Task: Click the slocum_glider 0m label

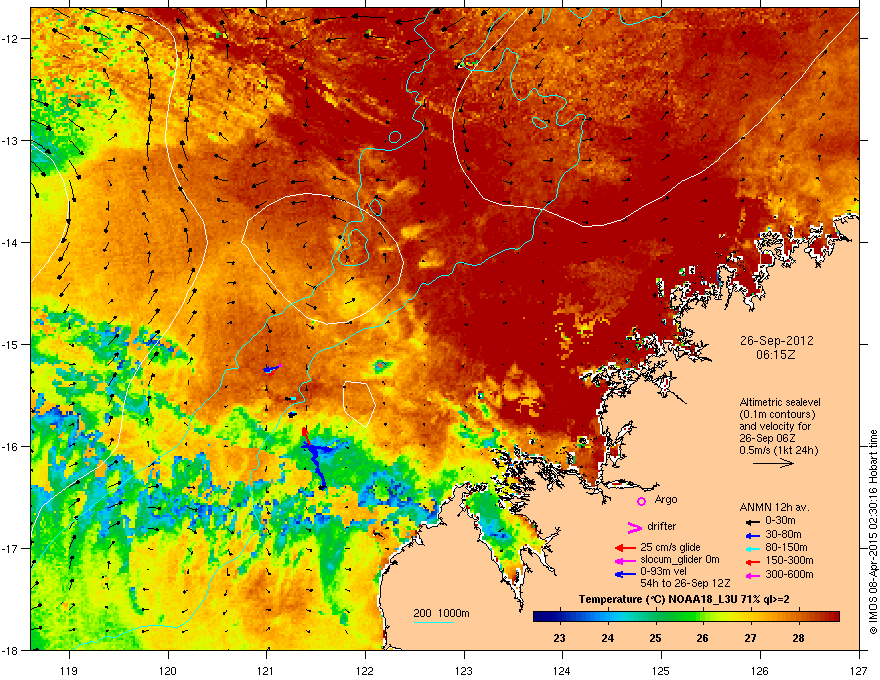Action: click(680, 560)
